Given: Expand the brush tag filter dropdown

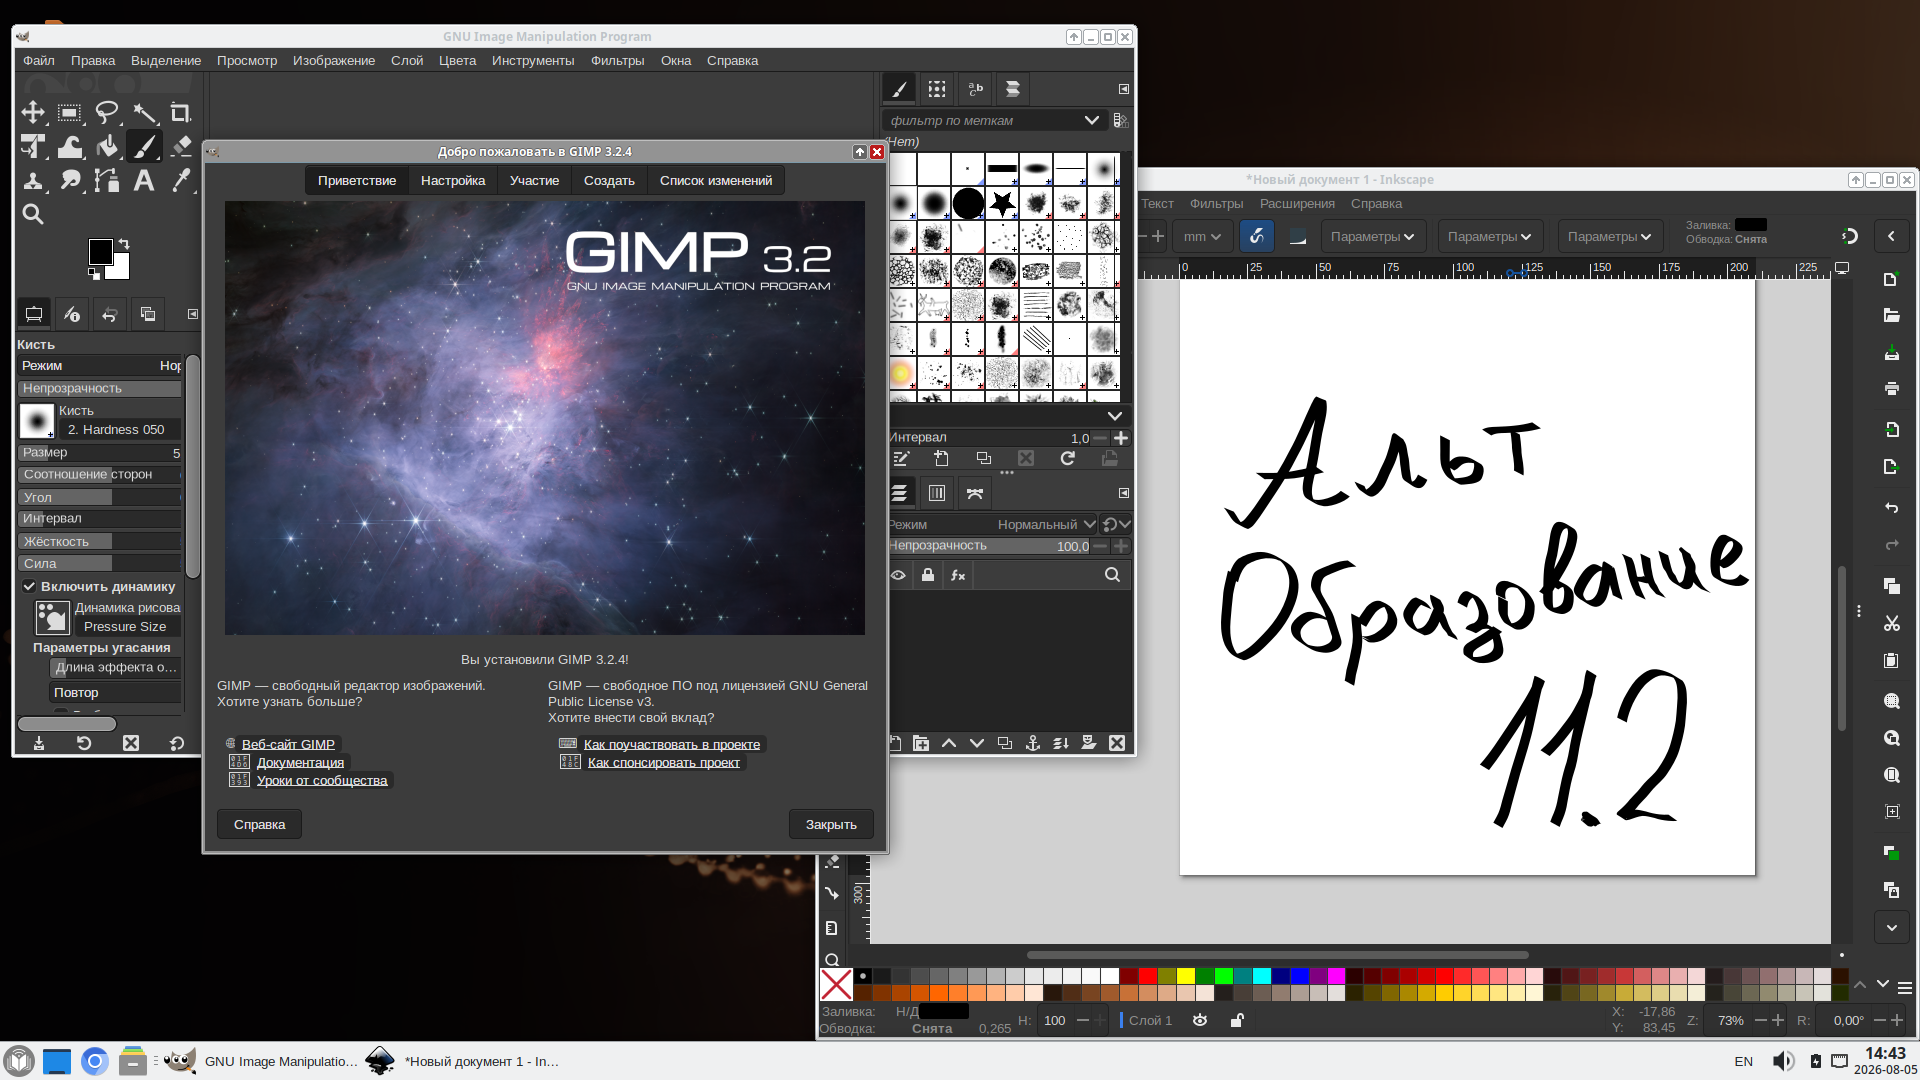Looking at the screenshot, I should point(1091,120).
